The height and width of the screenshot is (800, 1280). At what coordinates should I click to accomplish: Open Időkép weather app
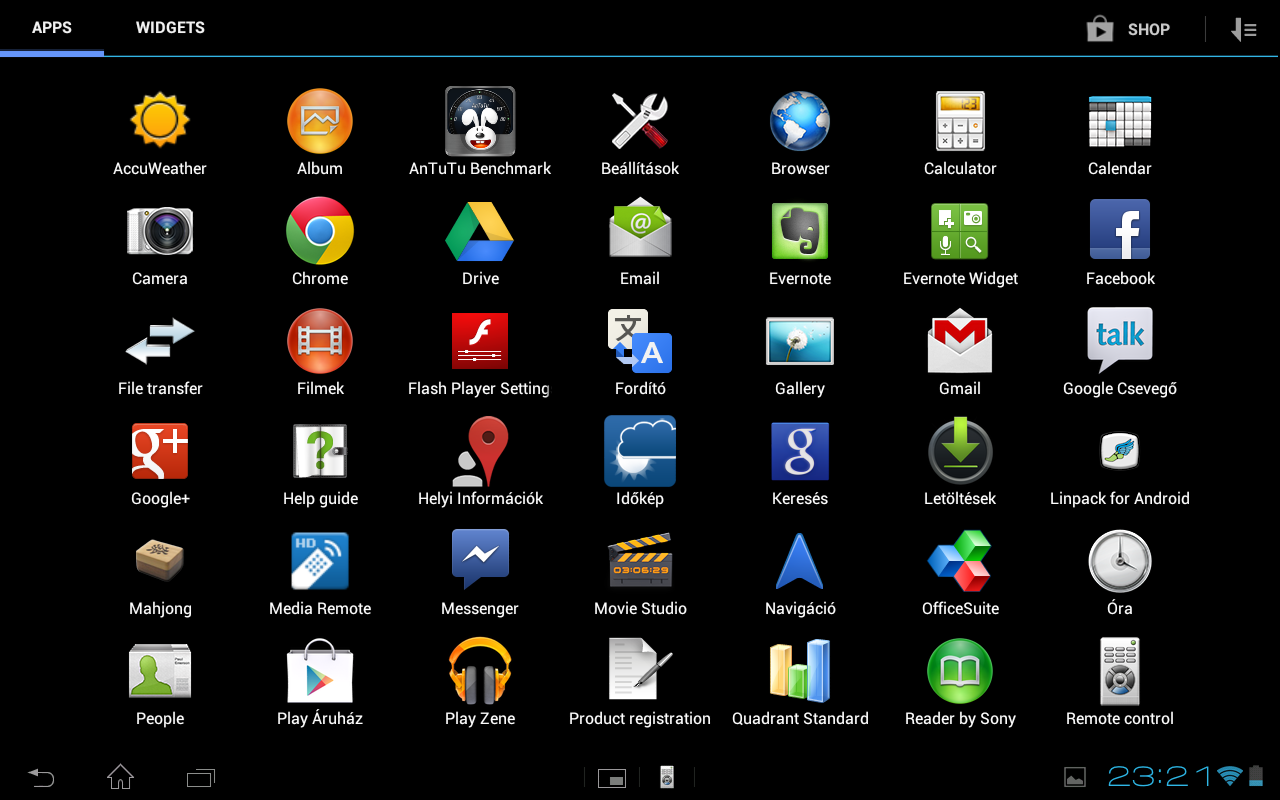(640, 463)
